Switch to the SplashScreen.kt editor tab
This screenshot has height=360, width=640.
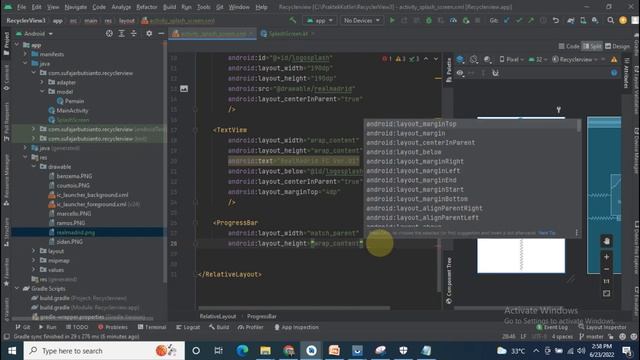(288, 34)
